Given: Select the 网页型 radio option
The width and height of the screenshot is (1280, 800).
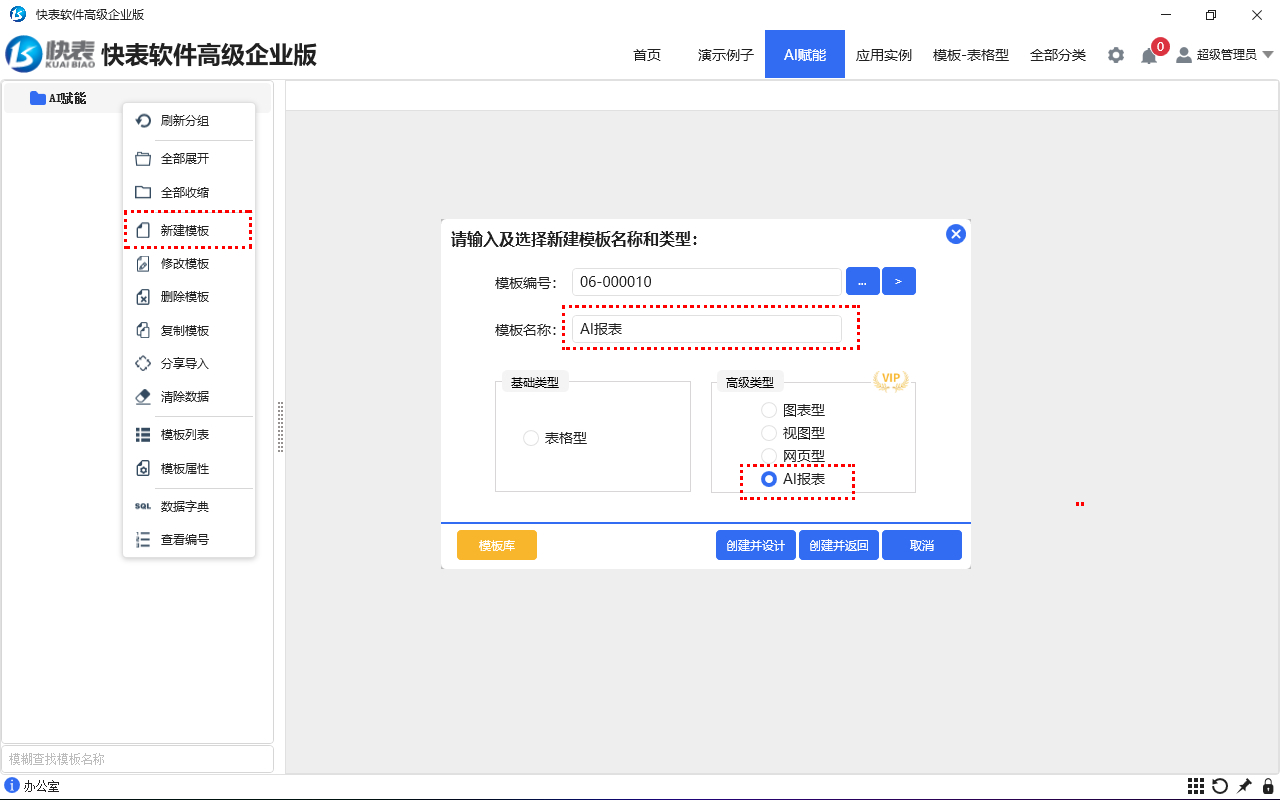Looking at the screenshot, I should pyautogui.click(x=769, y=456).
